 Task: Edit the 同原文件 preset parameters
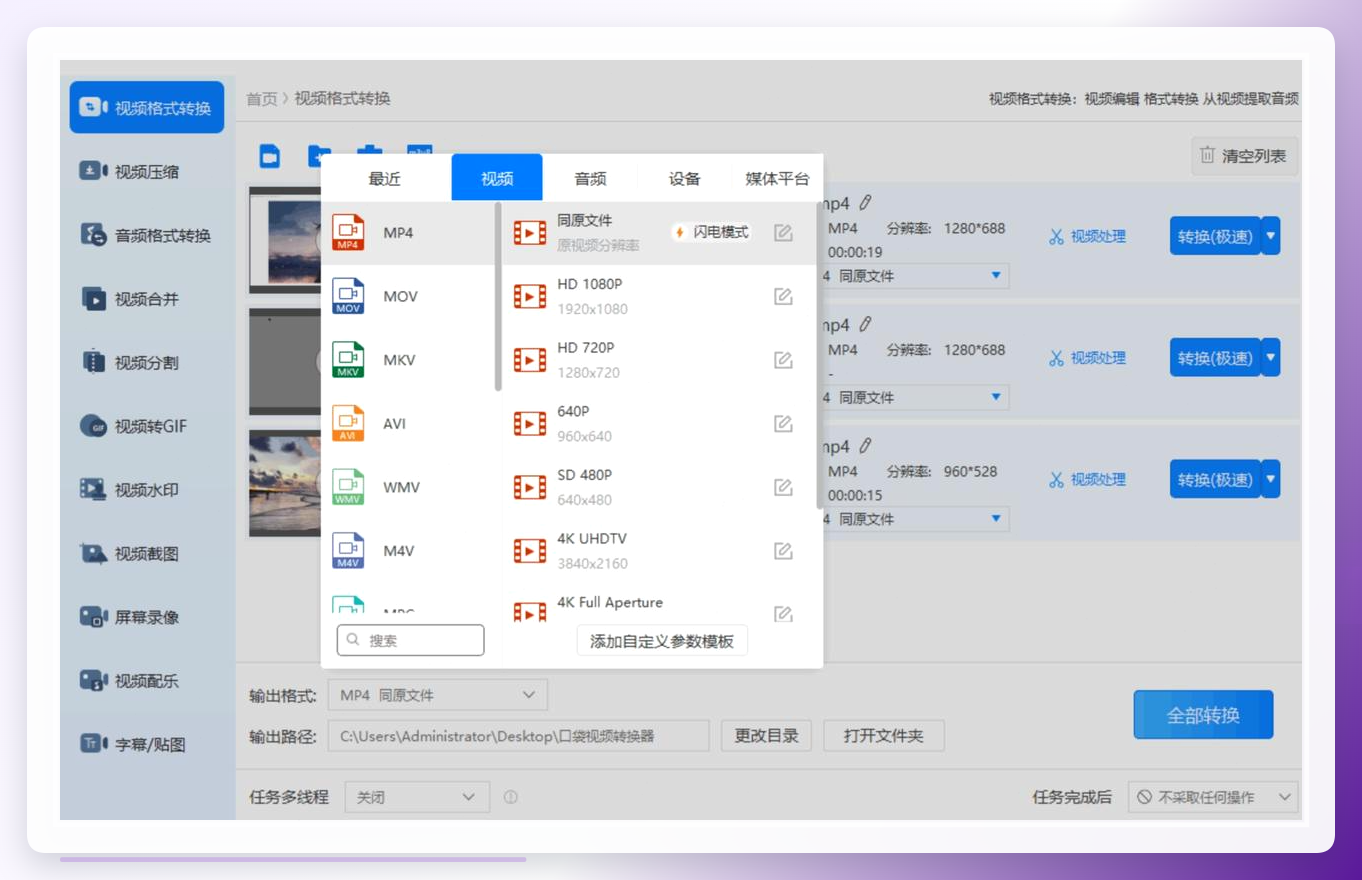[x=783, y=233]
